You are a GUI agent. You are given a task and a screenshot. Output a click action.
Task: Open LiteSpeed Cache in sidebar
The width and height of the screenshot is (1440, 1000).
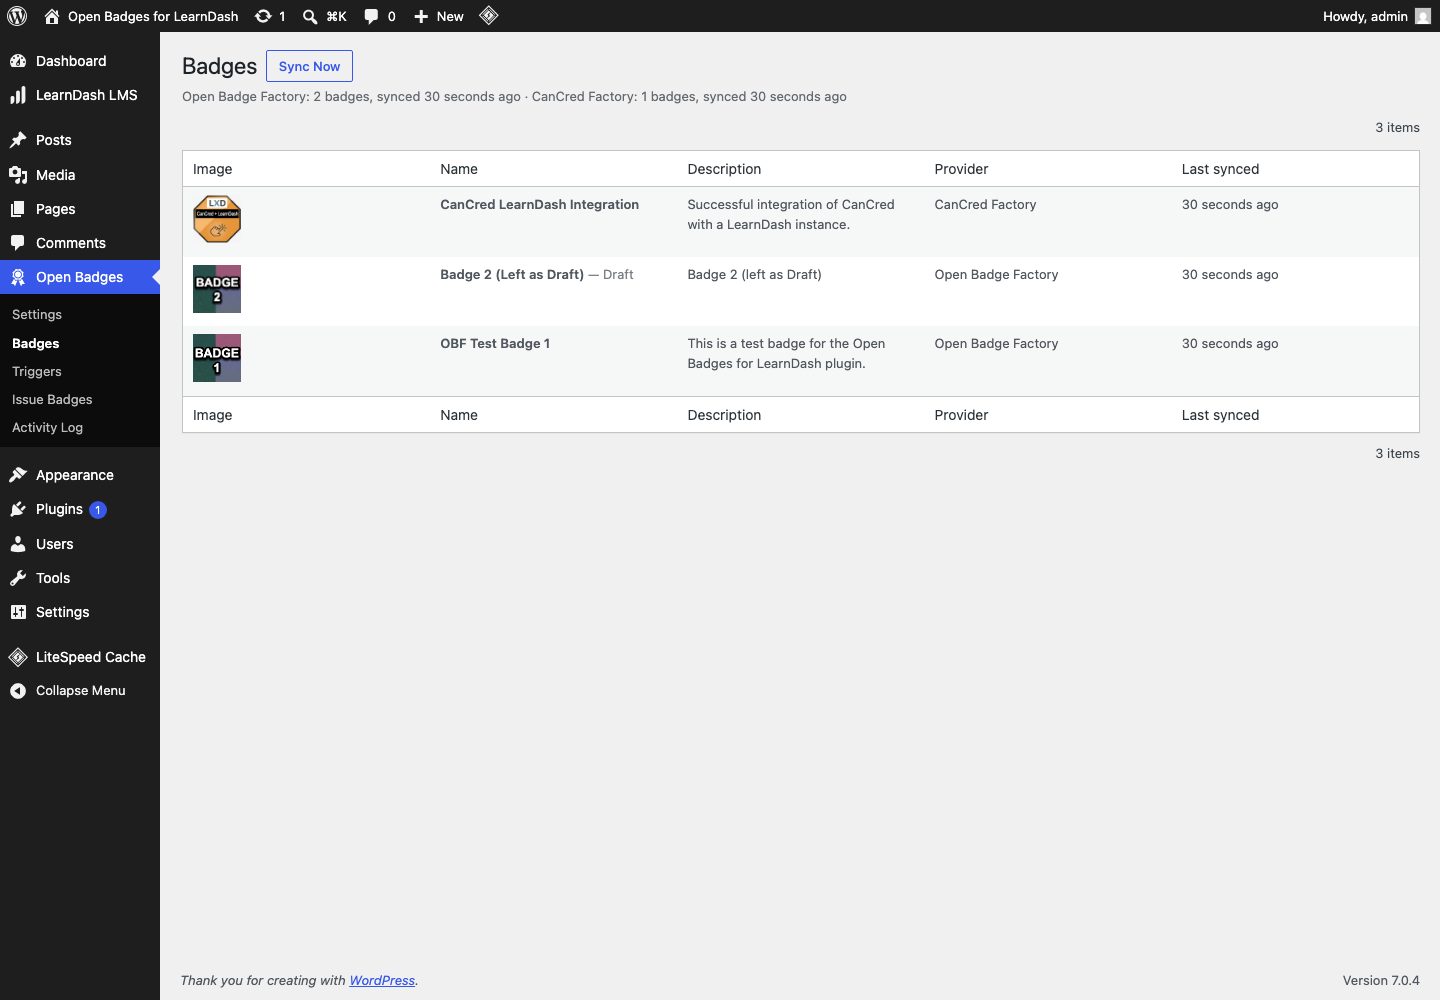click(80, 657)
